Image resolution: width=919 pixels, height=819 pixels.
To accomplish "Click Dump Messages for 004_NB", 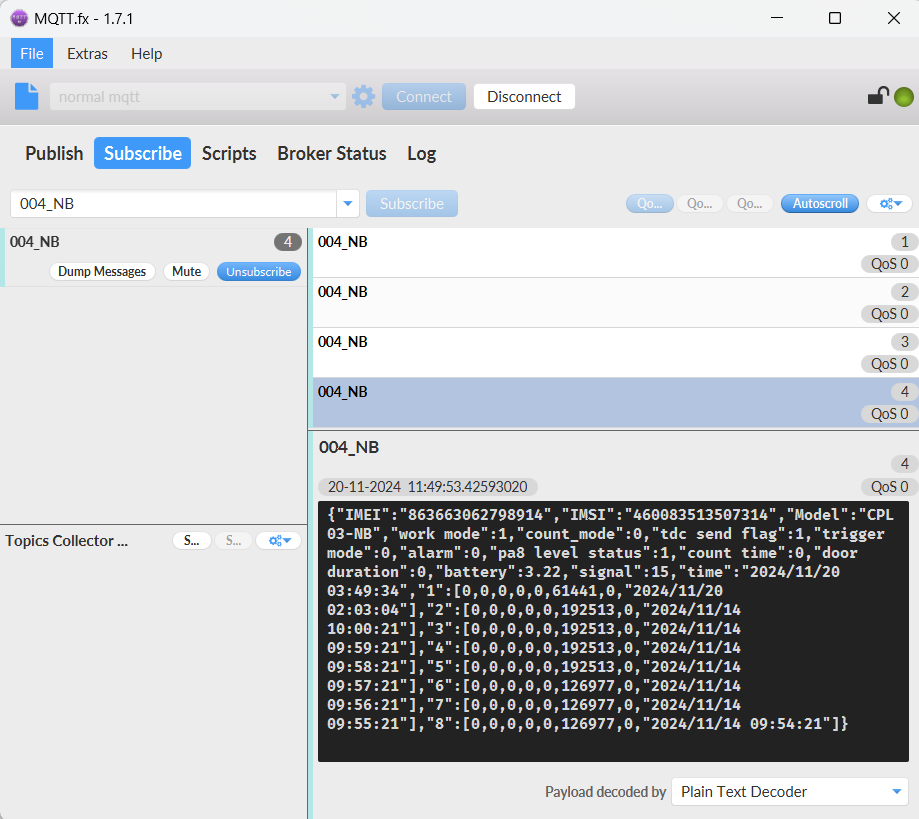I will tap(102, 271).
